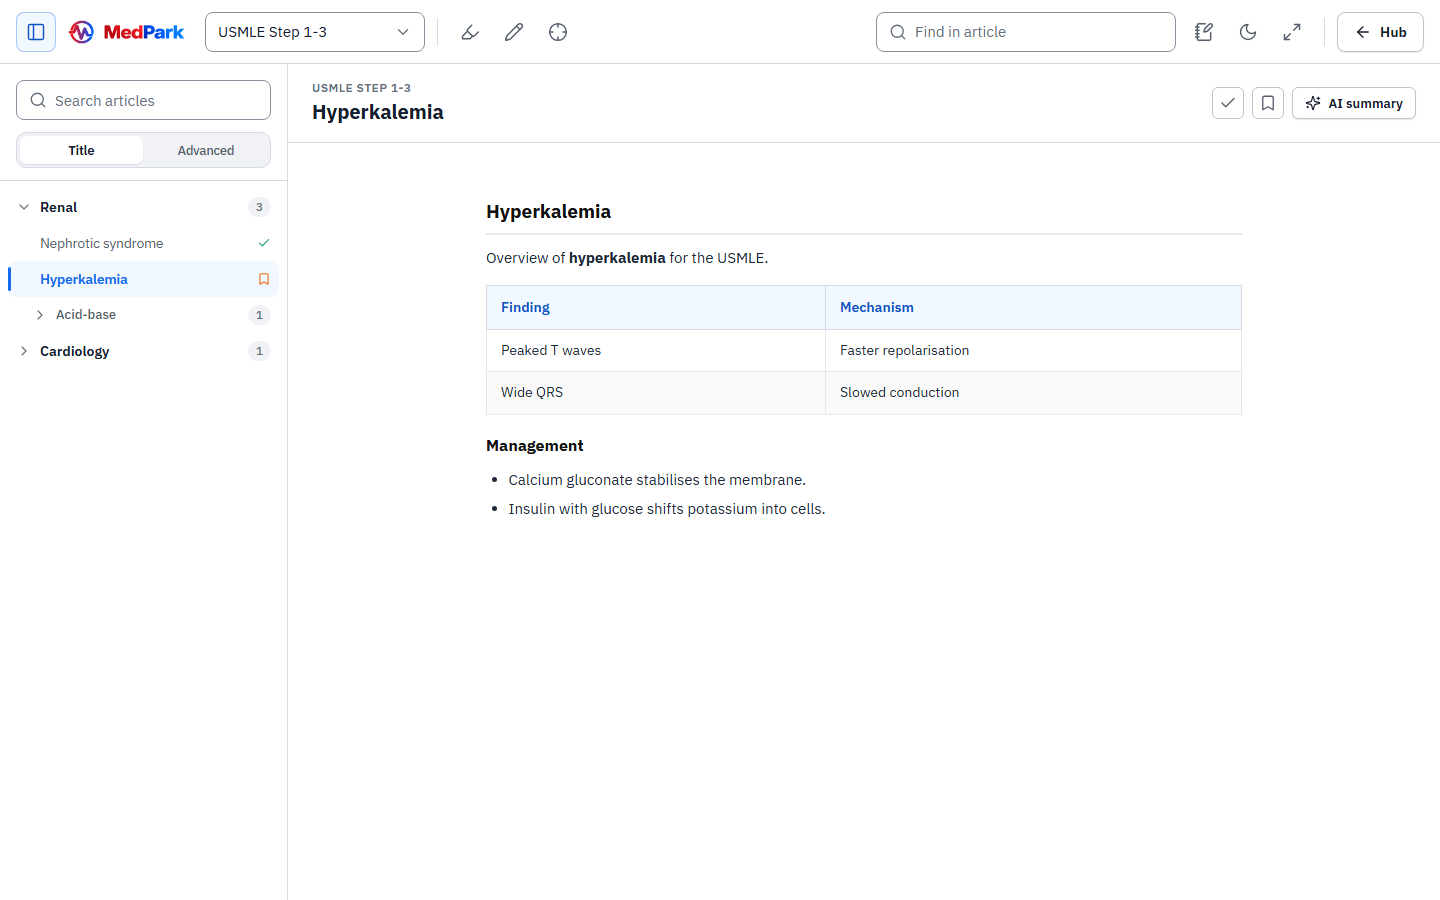Click the MedPark logo
Screen dimensions: 1440x900
pos(126,32)
